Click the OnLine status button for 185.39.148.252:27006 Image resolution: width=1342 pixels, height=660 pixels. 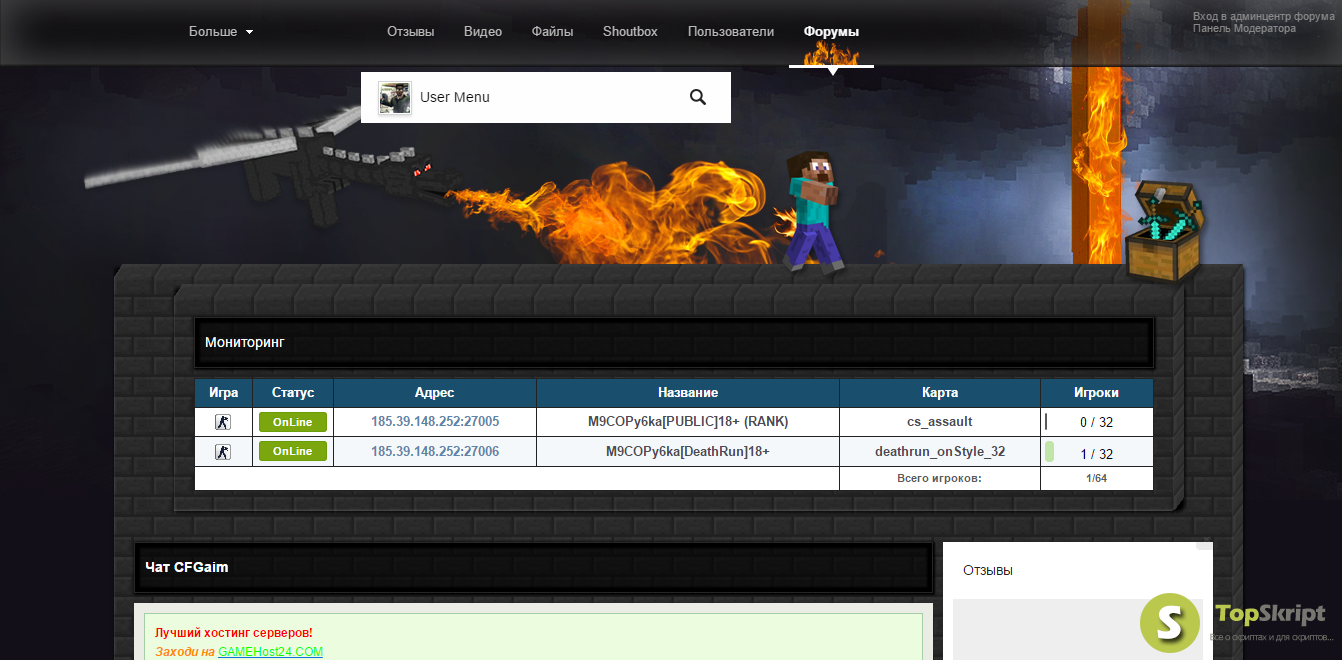tap(293, 451)
